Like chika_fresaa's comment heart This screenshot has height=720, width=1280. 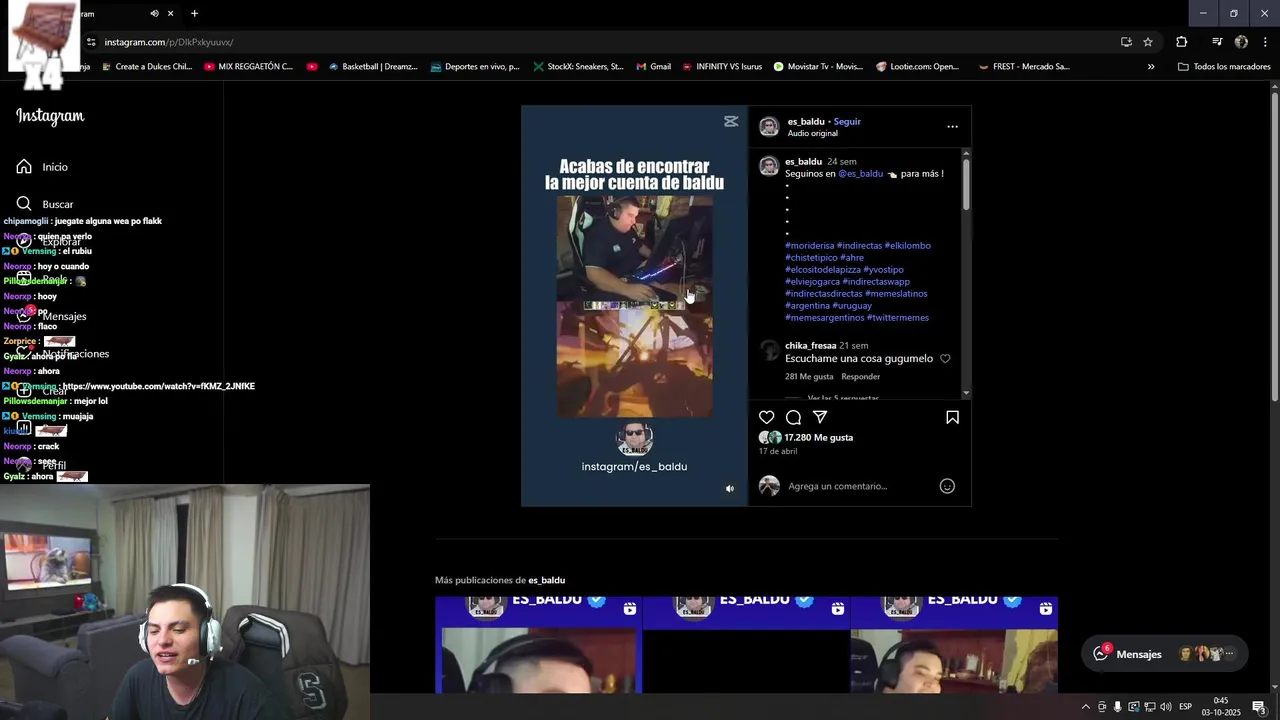tap(945, 358)
